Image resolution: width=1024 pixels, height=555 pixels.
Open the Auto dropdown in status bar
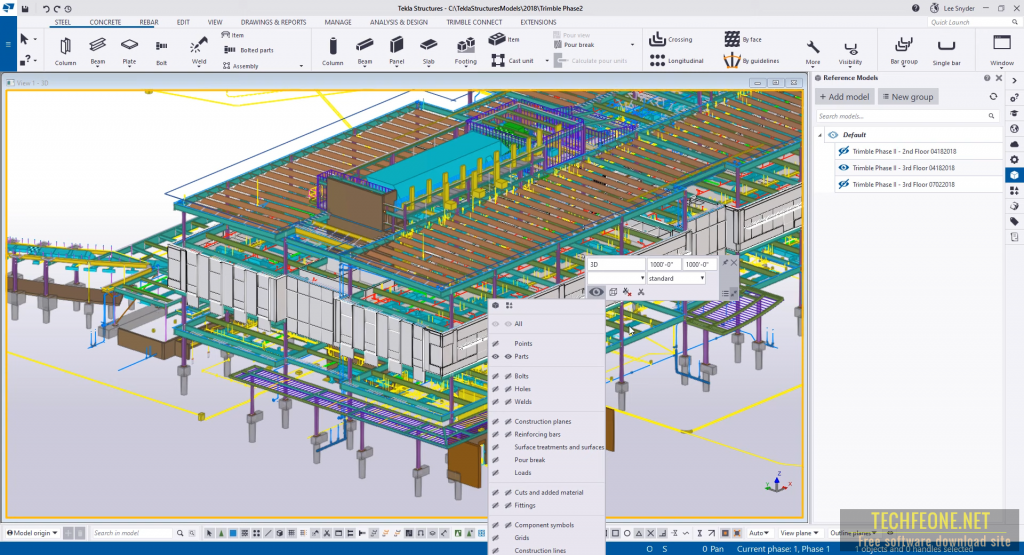click(x=759, y=533)
